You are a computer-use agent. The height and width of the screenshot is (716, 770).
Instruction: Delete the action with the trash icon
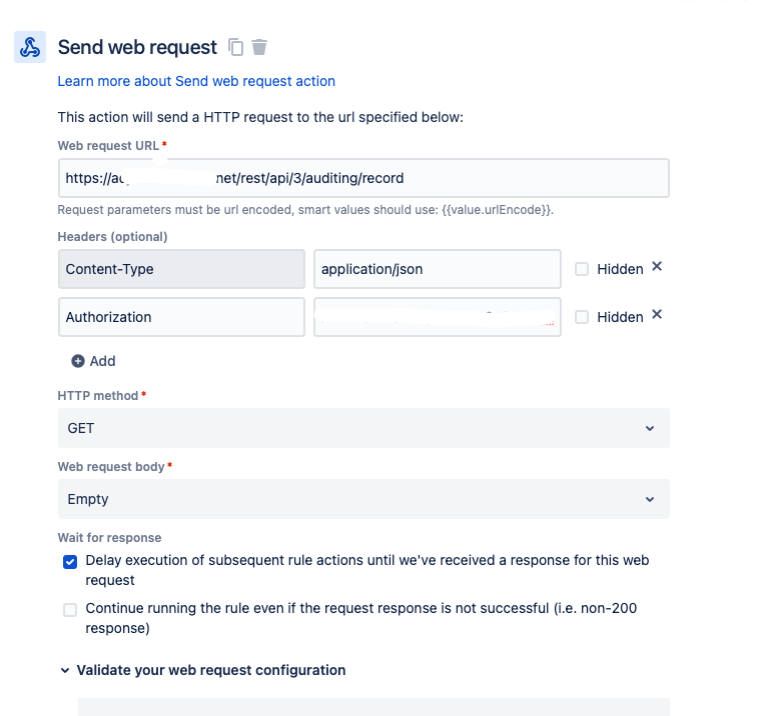click(x=259, y=47)
